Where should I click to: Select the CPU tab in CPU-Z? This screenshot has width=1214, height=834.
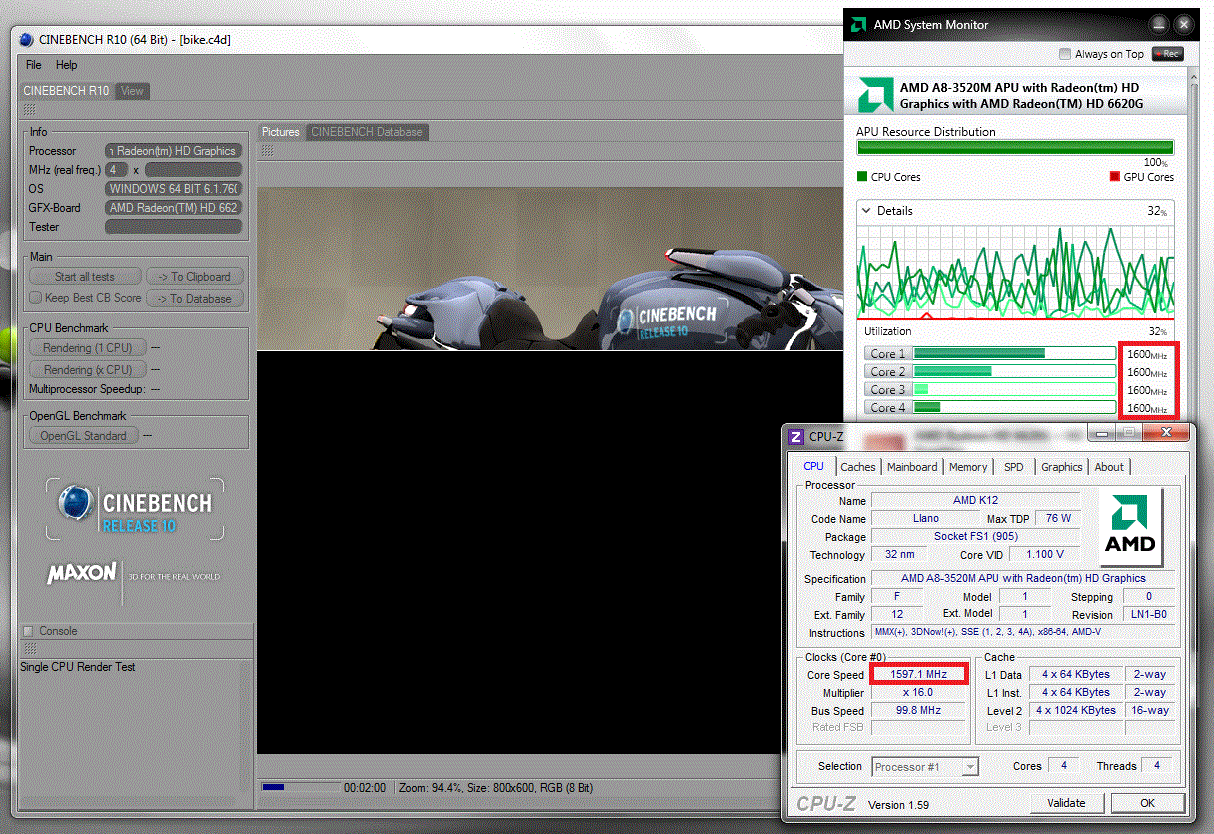(814, 466)
